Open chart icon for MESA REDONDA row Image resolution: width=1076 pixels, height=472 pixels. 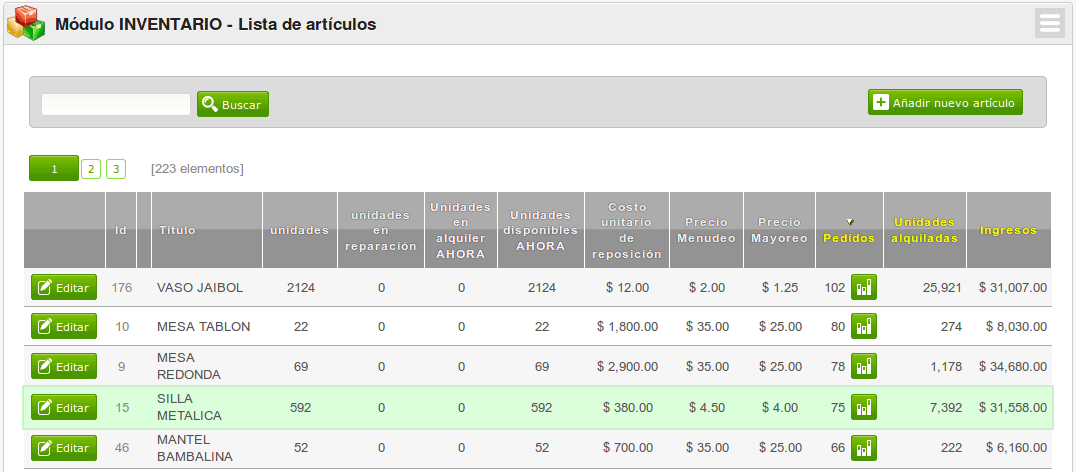coord(863,367)
